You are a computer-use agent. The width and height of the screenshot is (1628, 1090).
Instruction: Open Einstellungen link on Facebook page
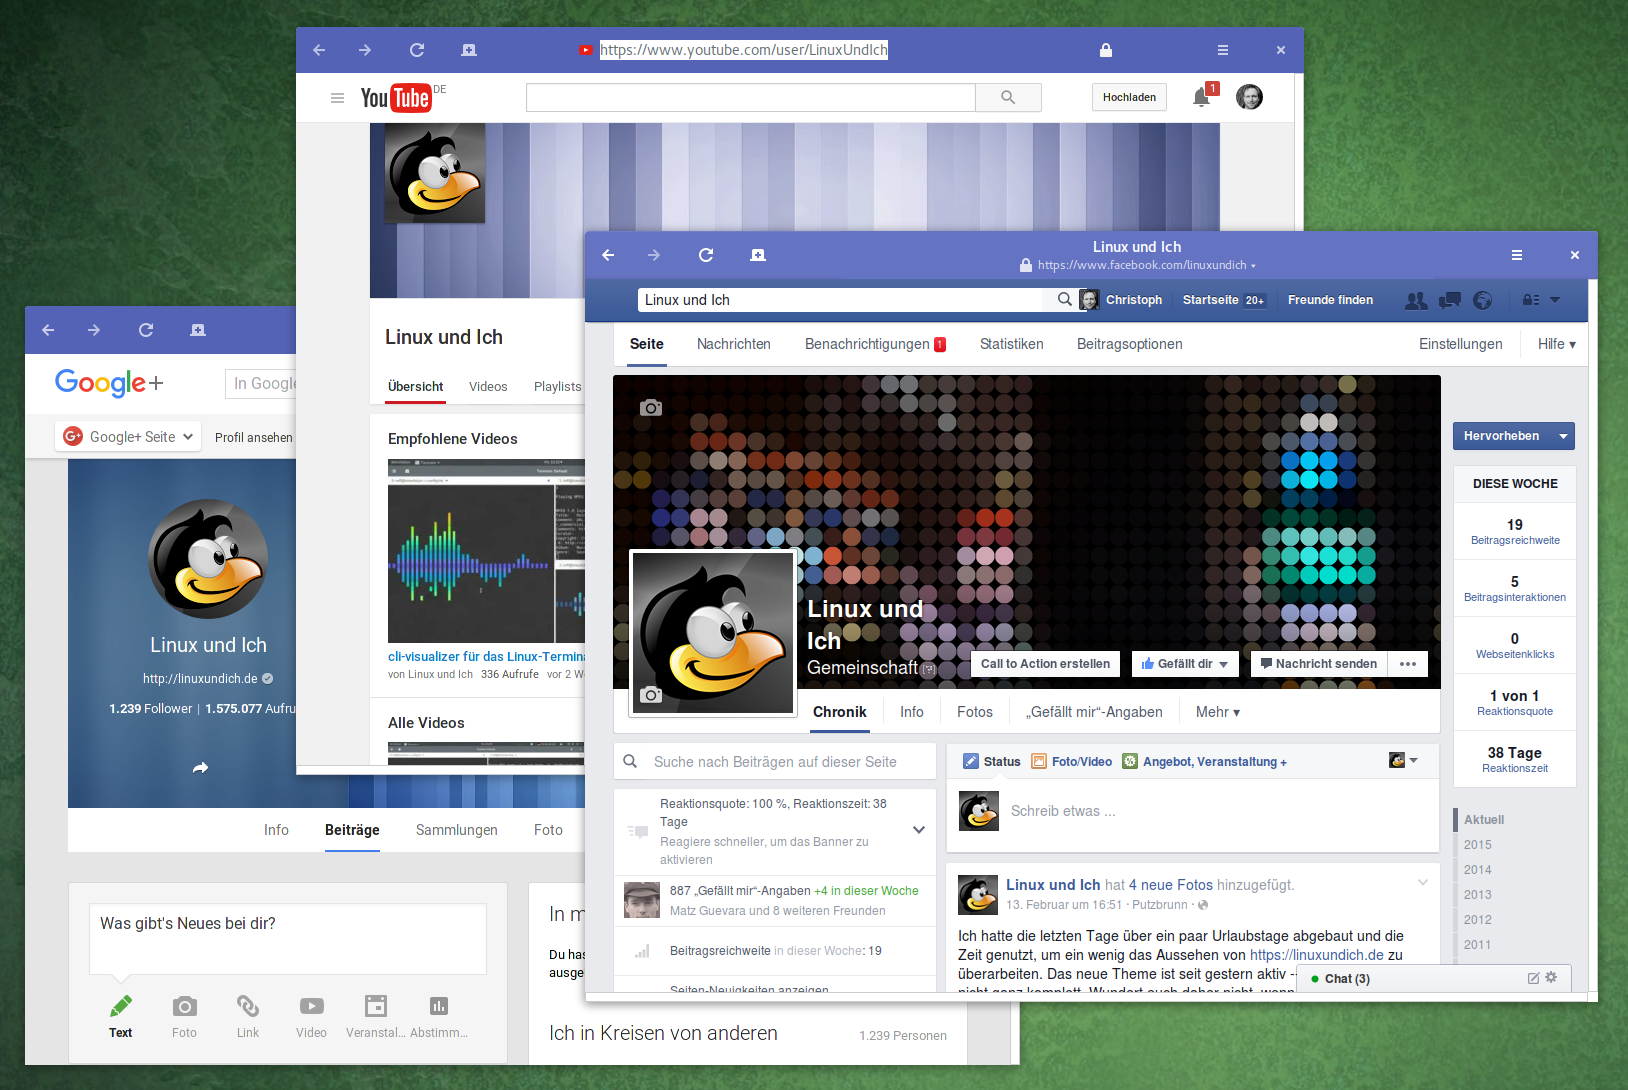[1460, 344]
